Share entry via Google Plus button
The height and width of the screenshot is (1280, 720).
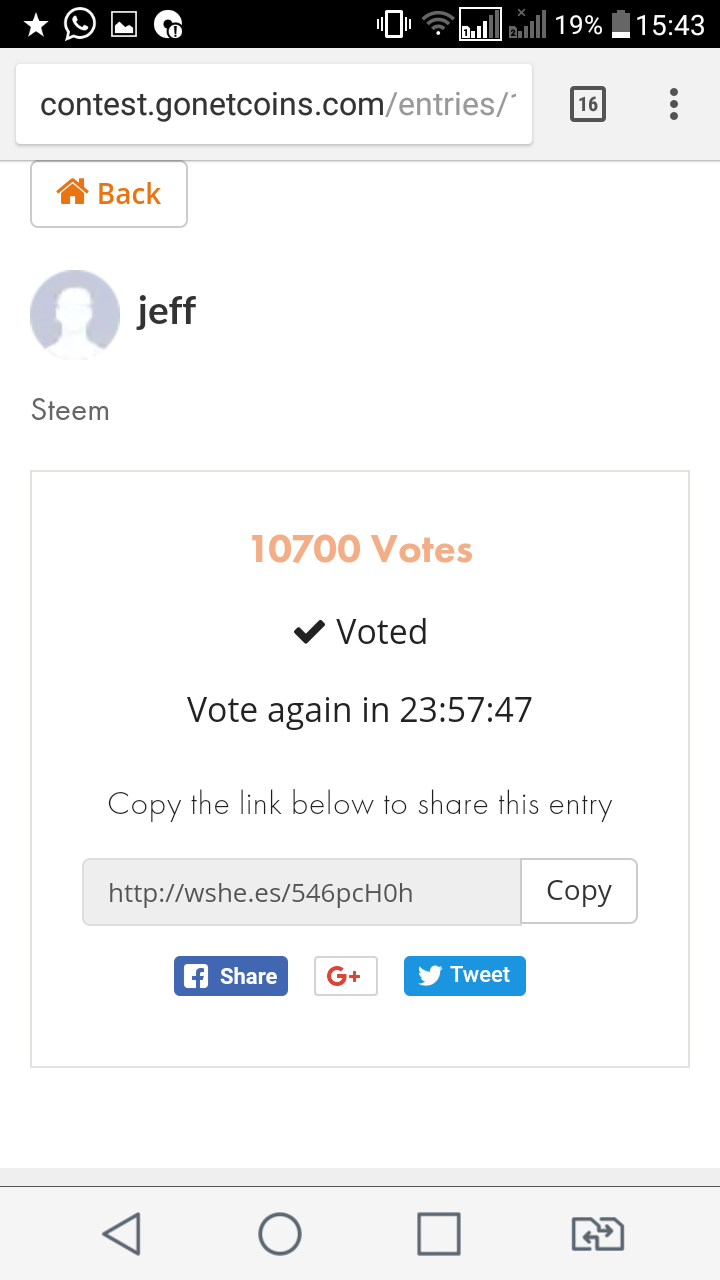tap(345, 976)
